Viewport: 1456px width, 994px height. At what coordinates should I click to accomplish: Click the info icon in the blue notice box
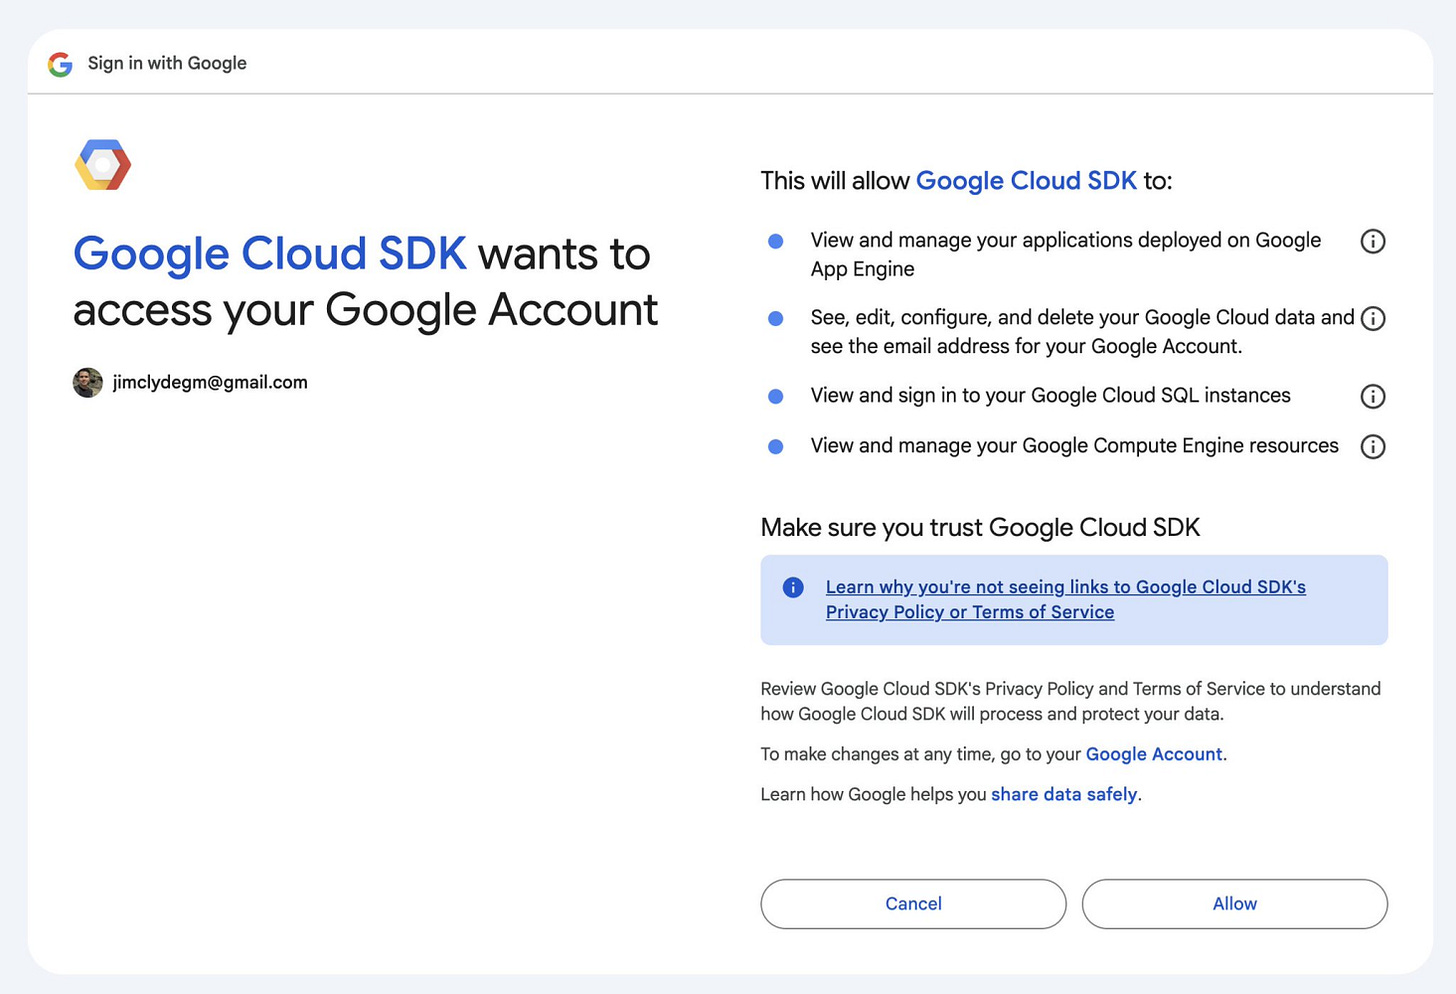tap(793, 587)
